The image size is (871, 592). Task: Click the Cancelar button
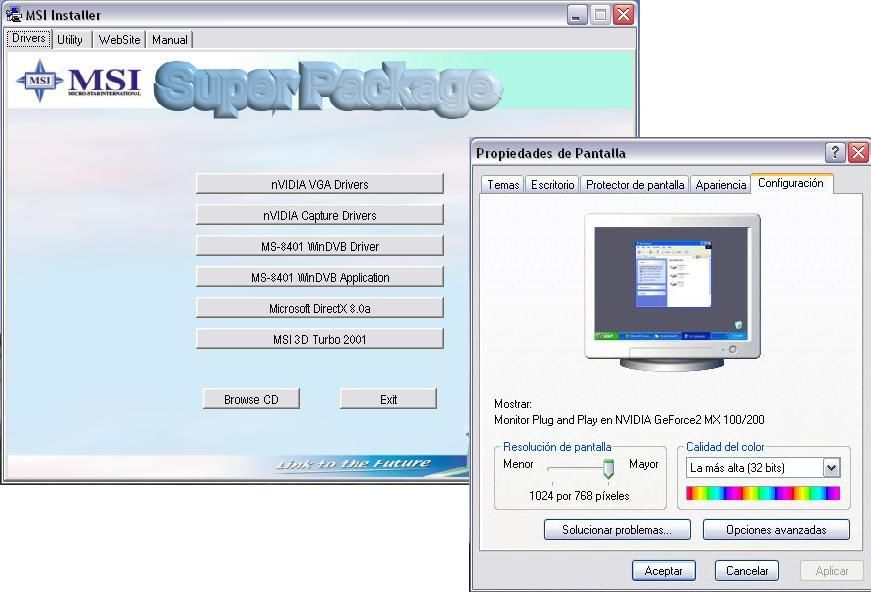click(x=747, y=571)
